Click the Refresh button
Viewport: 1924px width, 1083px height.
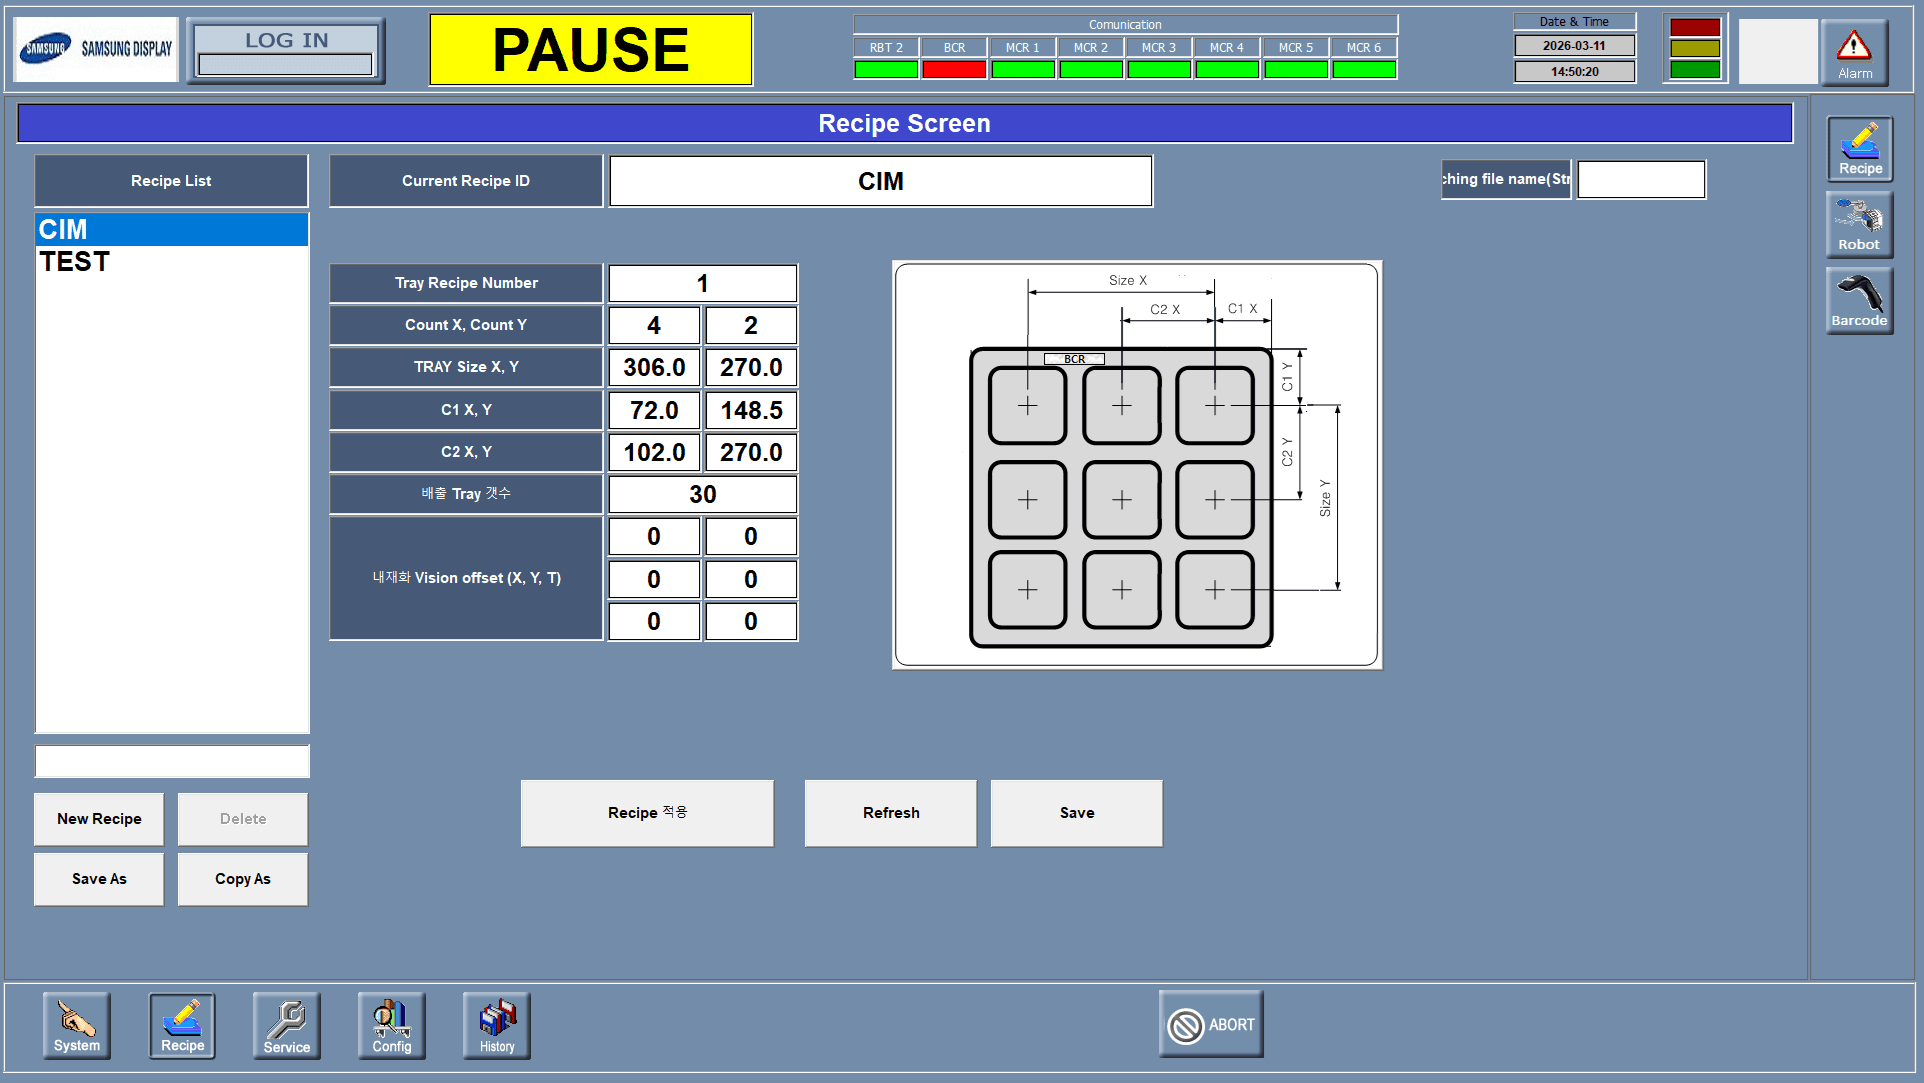[890, 813]
